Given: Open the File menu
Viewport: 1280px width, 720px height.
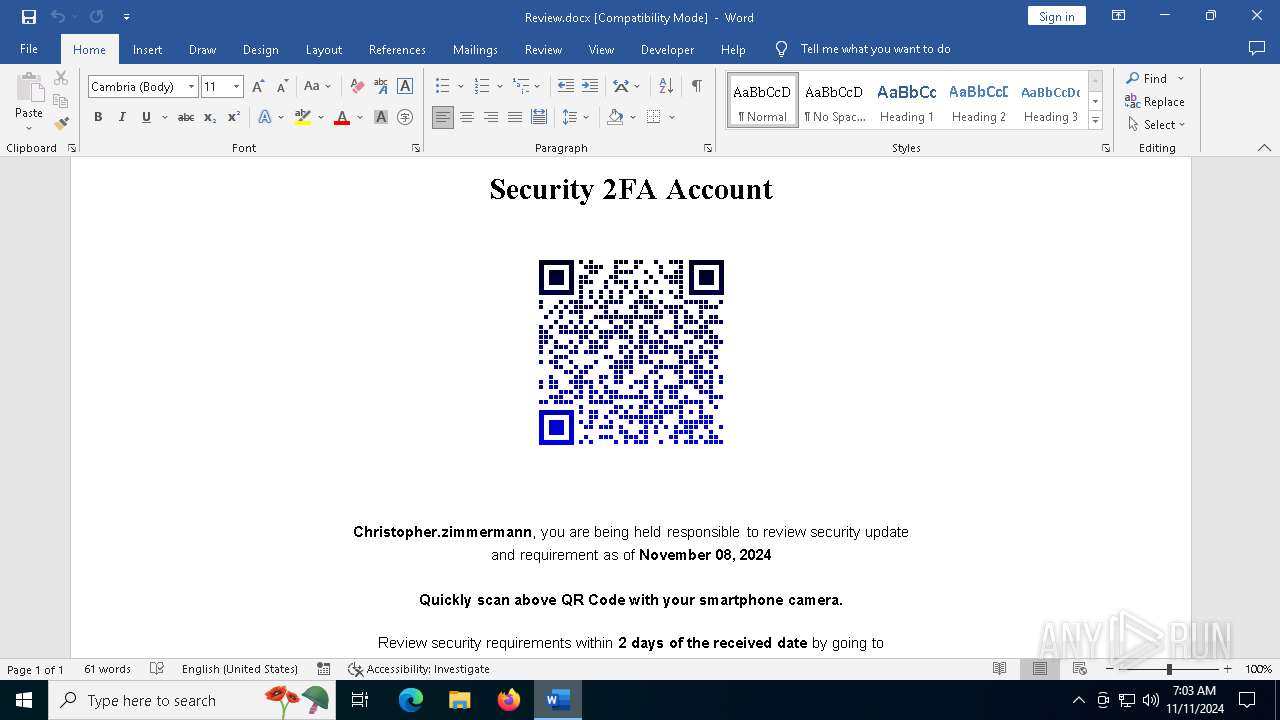Looking at the screenshot, I should point(29,49).
